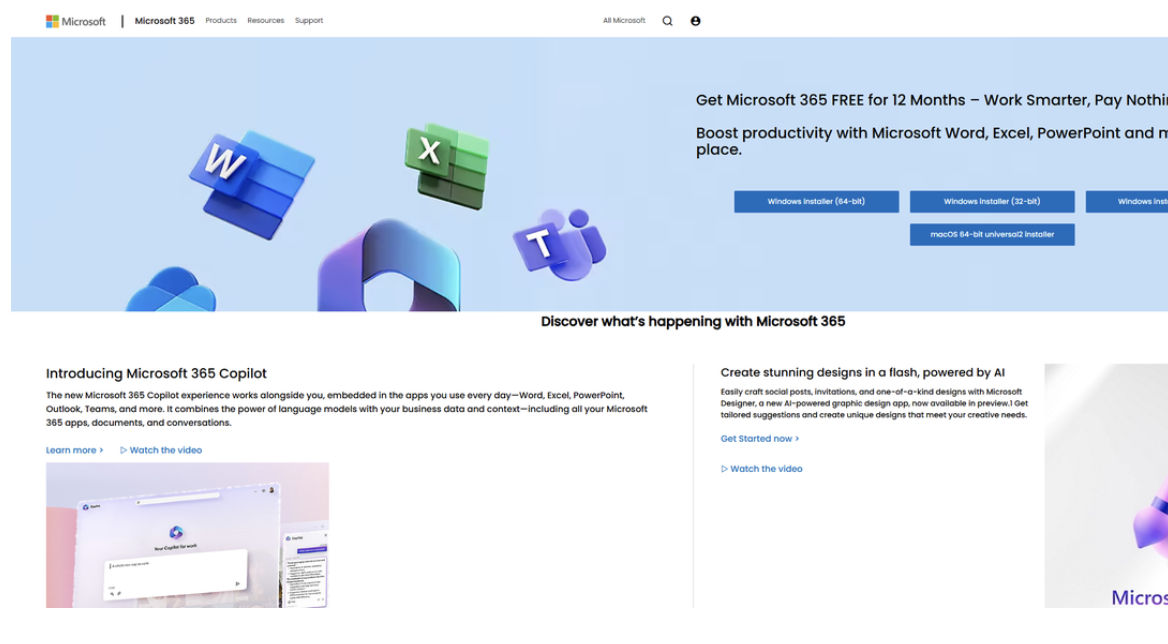Click the Microsoft 365 Copilot logo in banner
Screen dimensions: 1168x644
389,266
